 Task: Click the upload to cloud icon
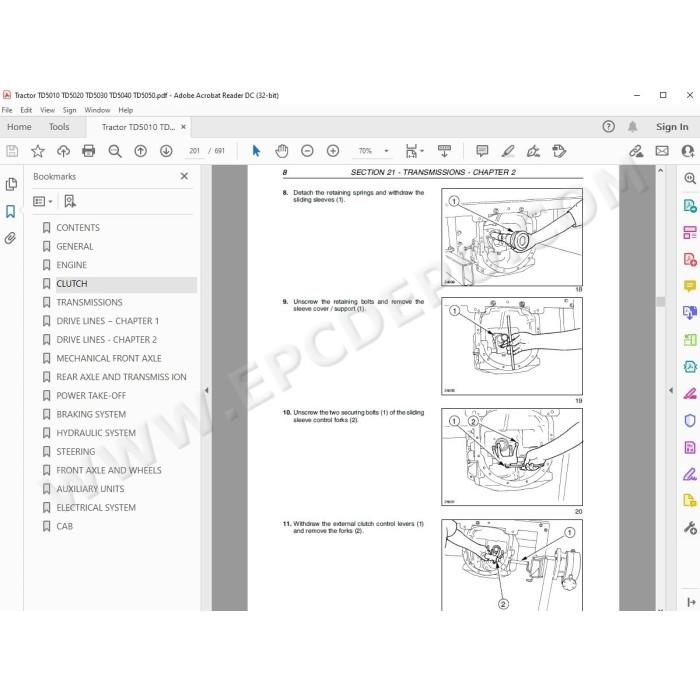click(63, 151)
